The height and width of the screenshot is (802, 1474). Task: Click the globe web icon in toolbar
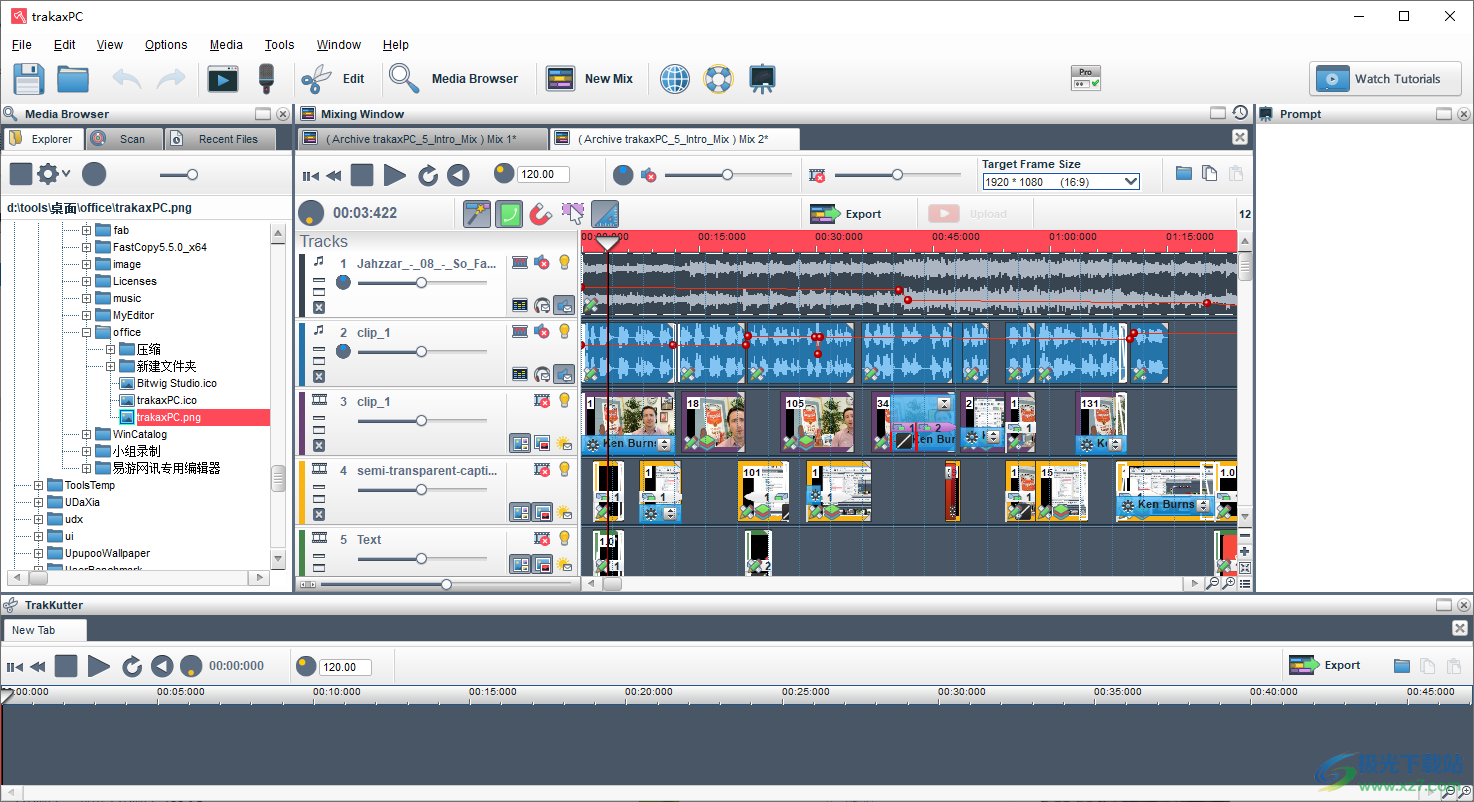[675, 79]
